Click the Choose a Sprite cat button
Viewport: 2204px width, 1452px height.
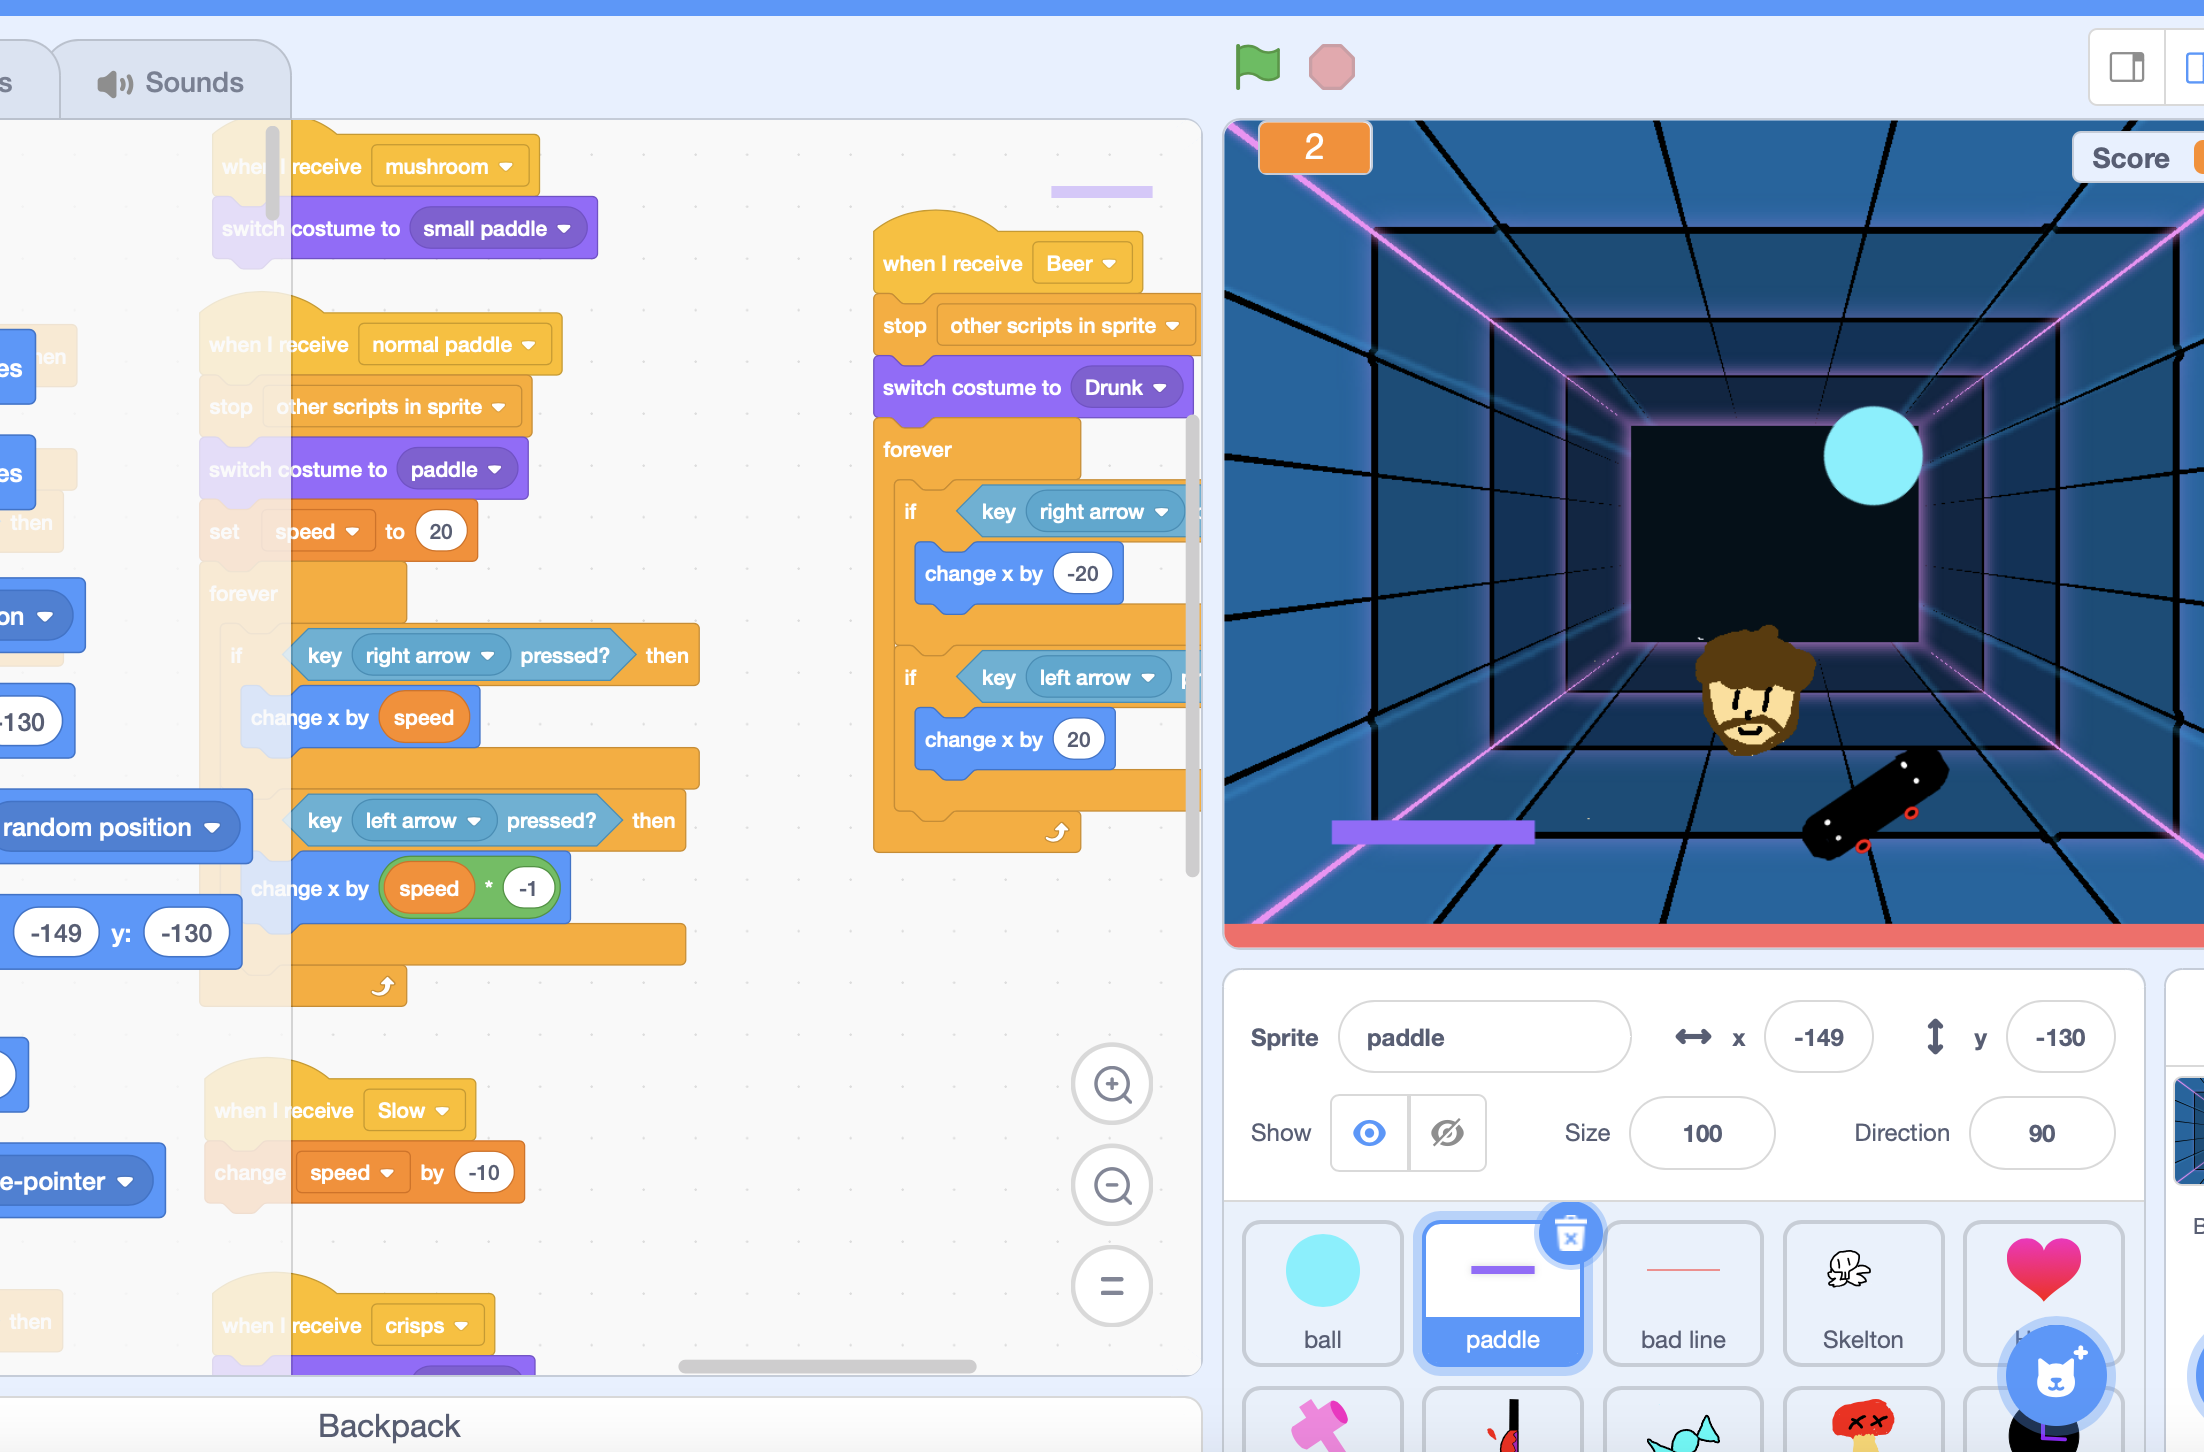[x=2055, y=1377]
